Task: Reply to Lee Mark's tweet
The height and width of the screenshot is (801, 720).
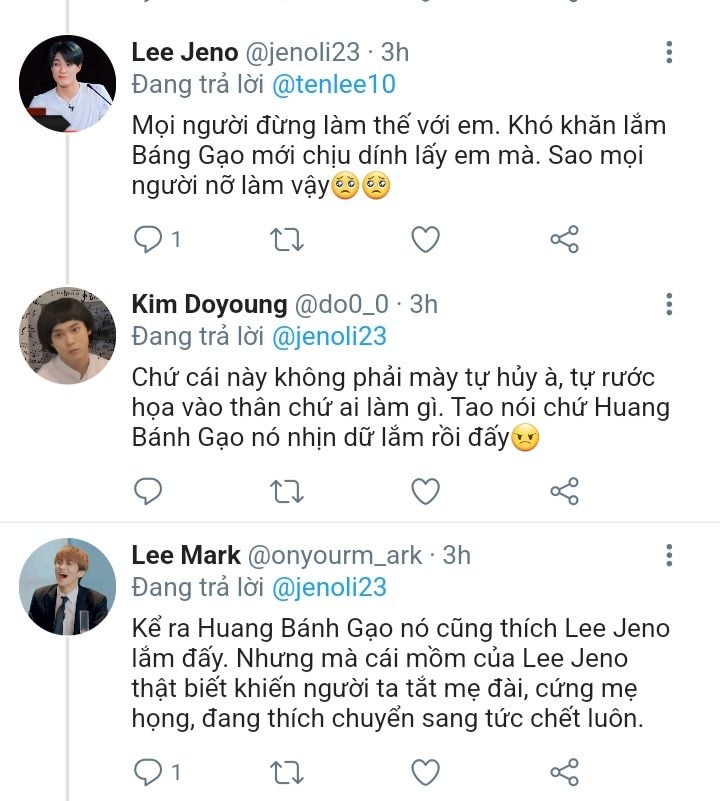Action: (x=148, y=771)
